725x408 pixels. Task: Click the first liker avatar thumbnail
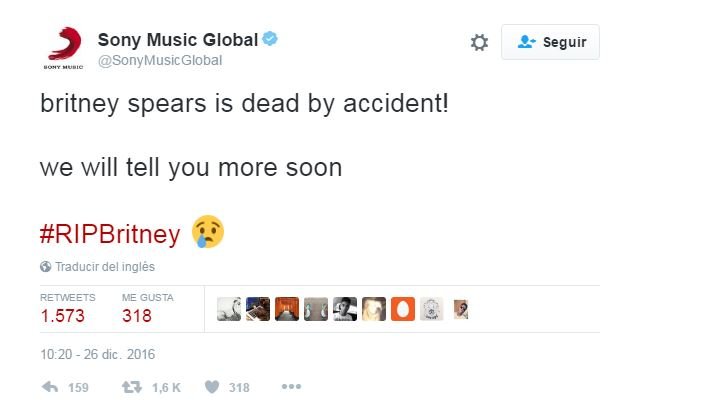(x=229, y=309)
